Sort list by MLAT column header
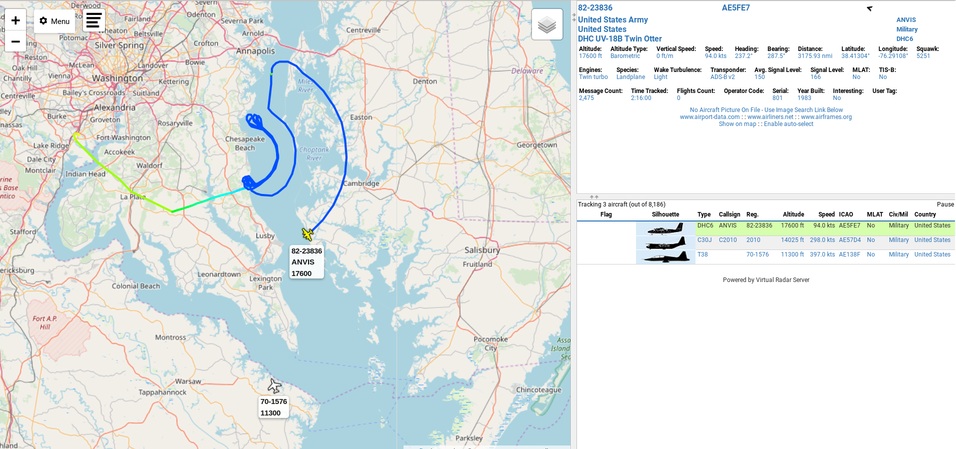This screenshot has height=449, width=956. (875, 215)
